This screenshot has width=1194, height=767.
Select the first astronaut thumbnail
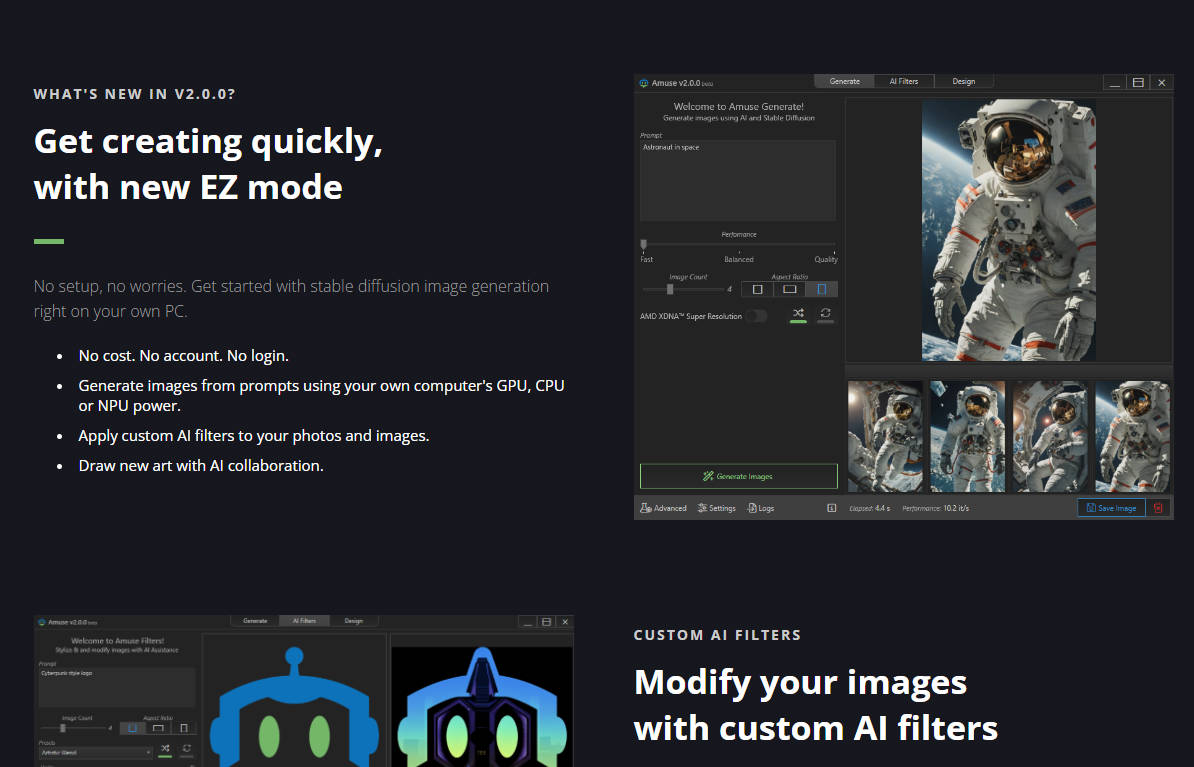click(x=885, y=435)
